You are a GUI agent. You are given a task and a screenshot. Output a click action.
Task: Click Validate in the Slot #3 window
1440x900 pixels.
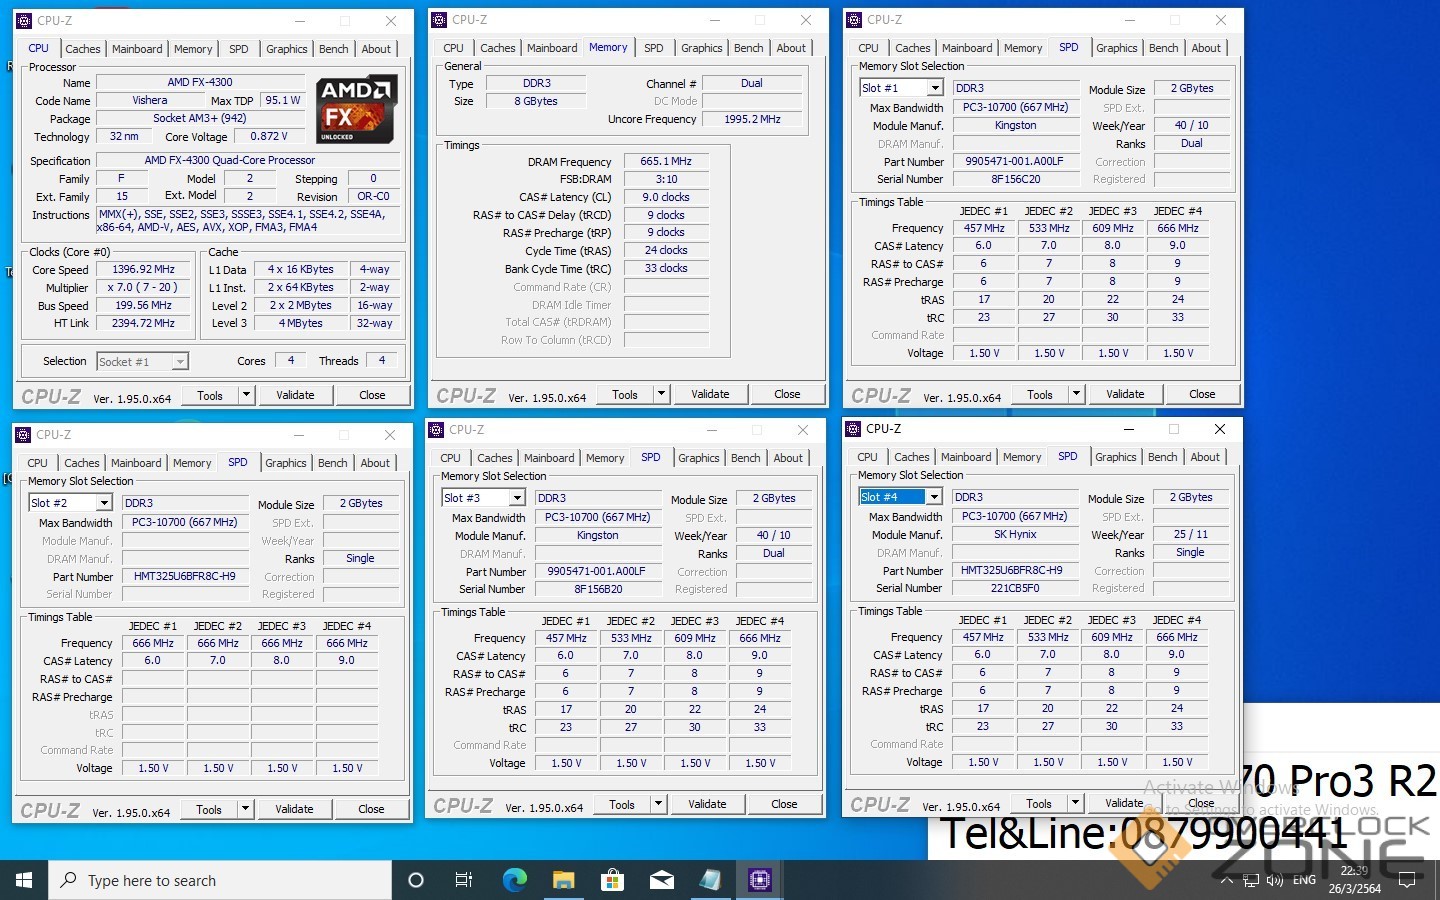click(707, 804)
